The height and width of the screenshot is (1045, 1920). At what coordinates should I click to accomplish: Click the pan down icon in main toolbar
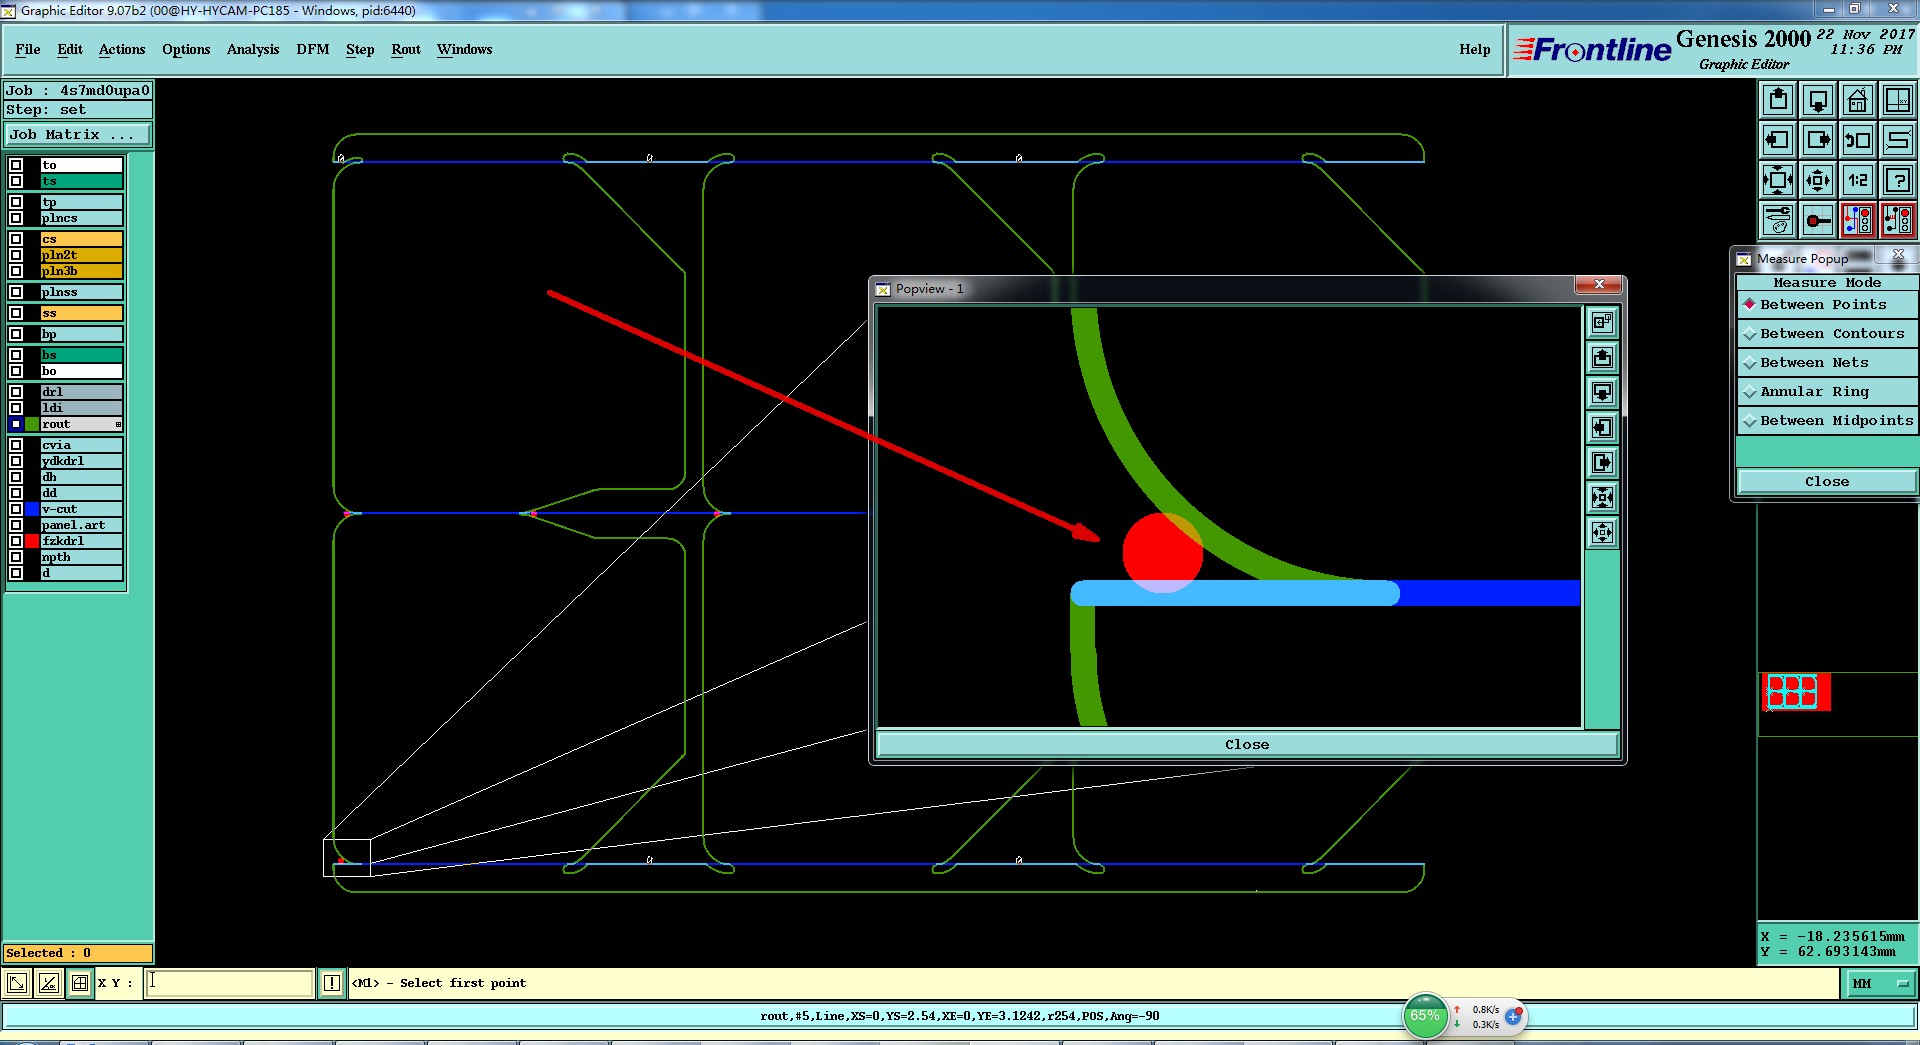click(x=1818, y=100)
